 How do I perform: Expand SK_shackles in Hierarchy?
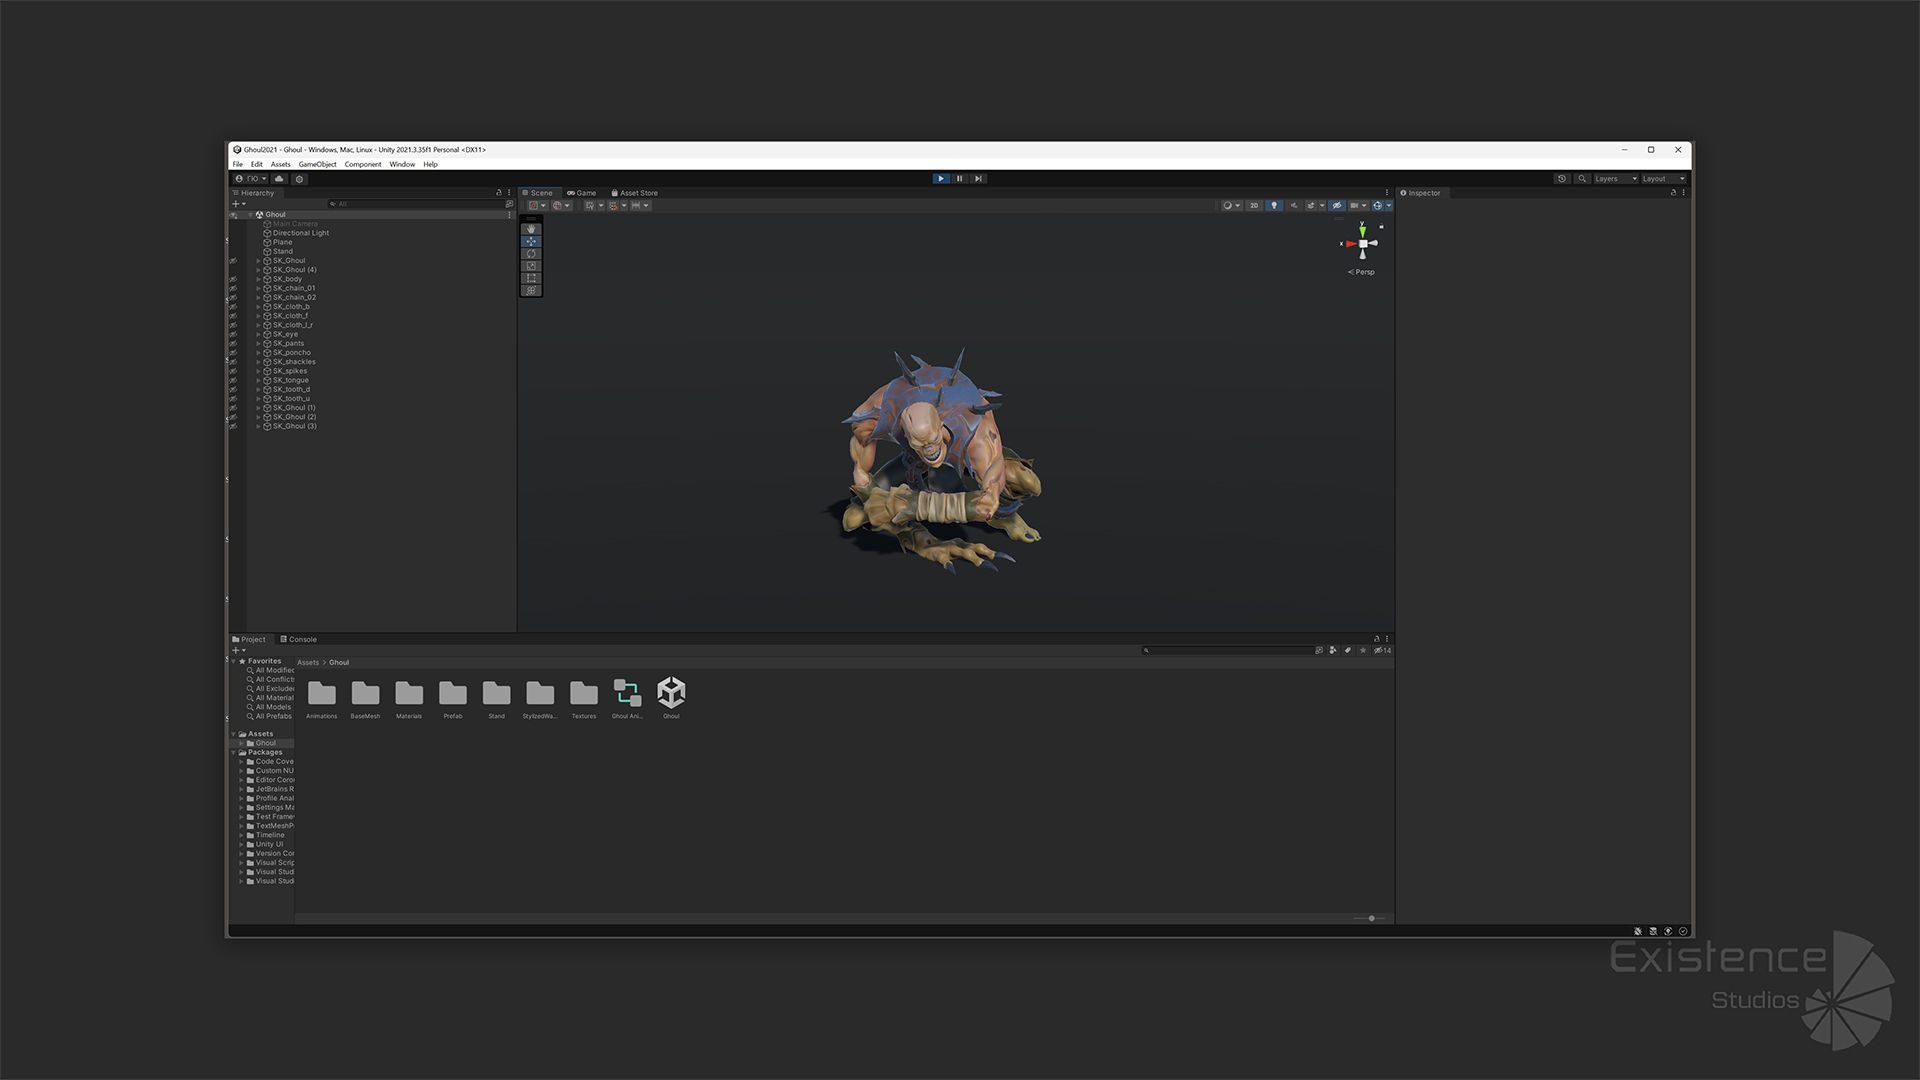pos(258,362)
